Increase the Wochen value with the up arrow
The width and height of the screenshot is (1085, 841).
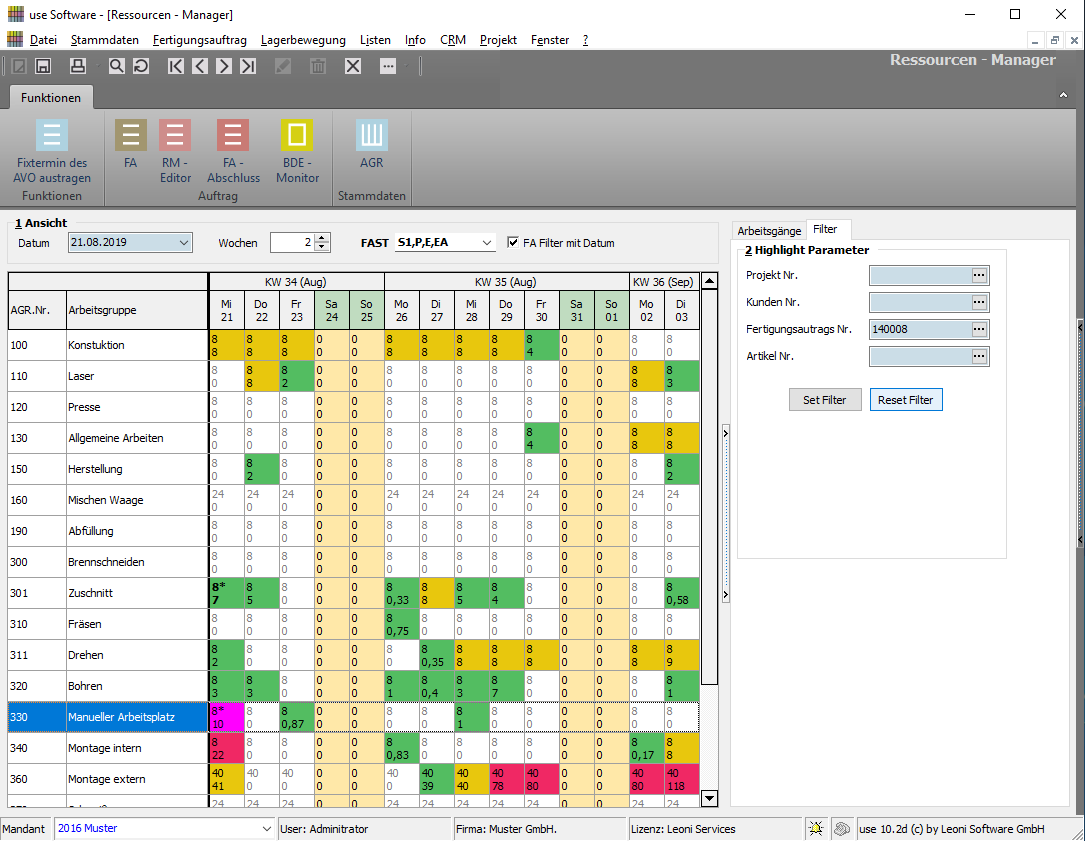pyautogui.click(x=321, y=239)
